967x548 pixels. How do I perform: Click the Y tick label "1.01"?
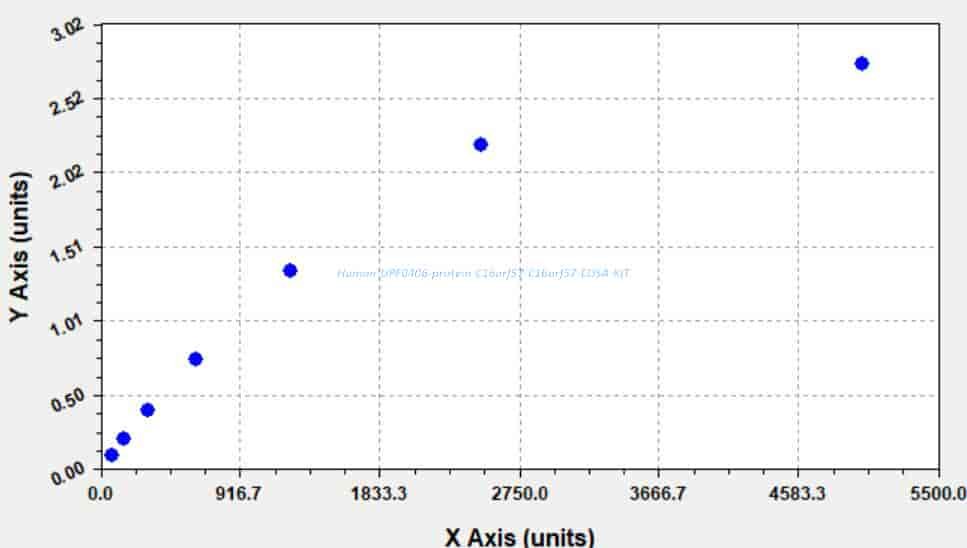coord(67,325)
